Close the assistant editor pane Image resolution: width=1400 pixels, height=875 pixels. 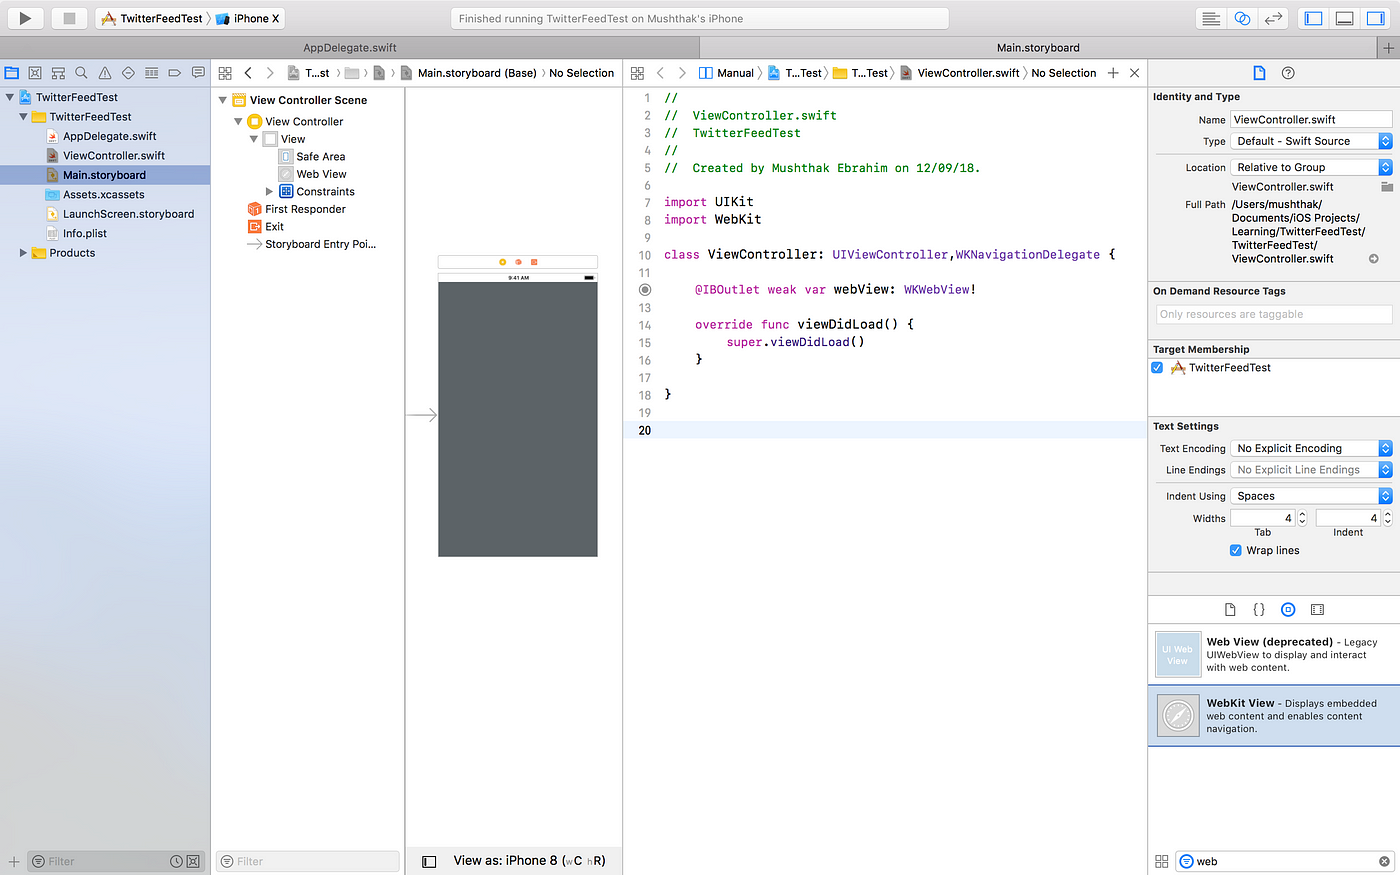point(1134,73)
